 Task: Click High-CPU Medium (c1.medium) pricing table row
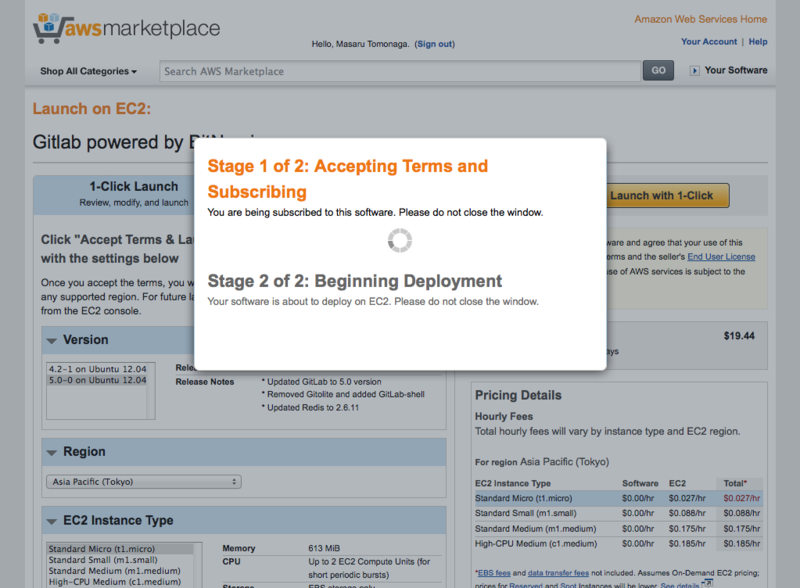click(x=618, y=544)
